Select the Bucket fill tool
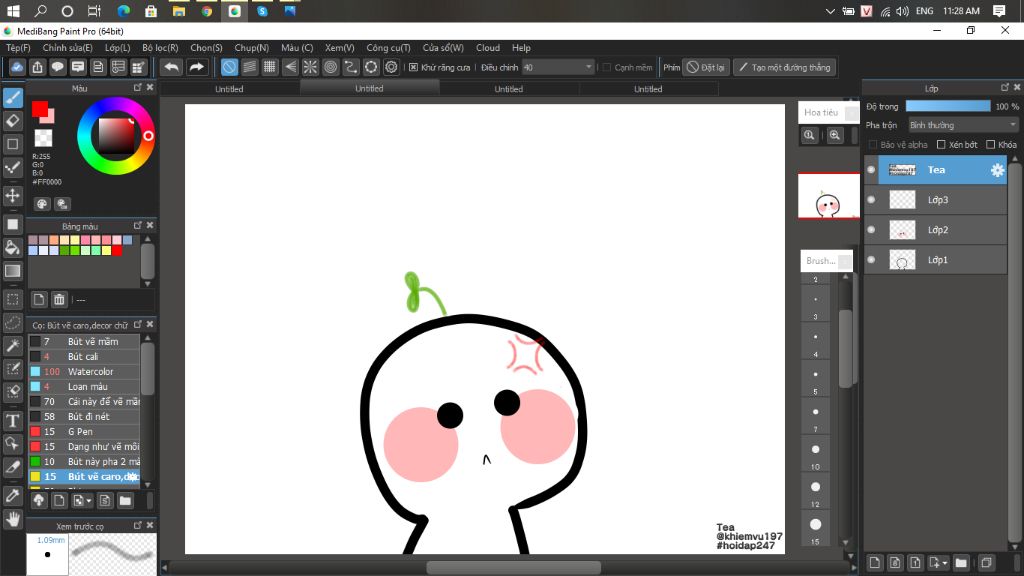 coord(13,247)
